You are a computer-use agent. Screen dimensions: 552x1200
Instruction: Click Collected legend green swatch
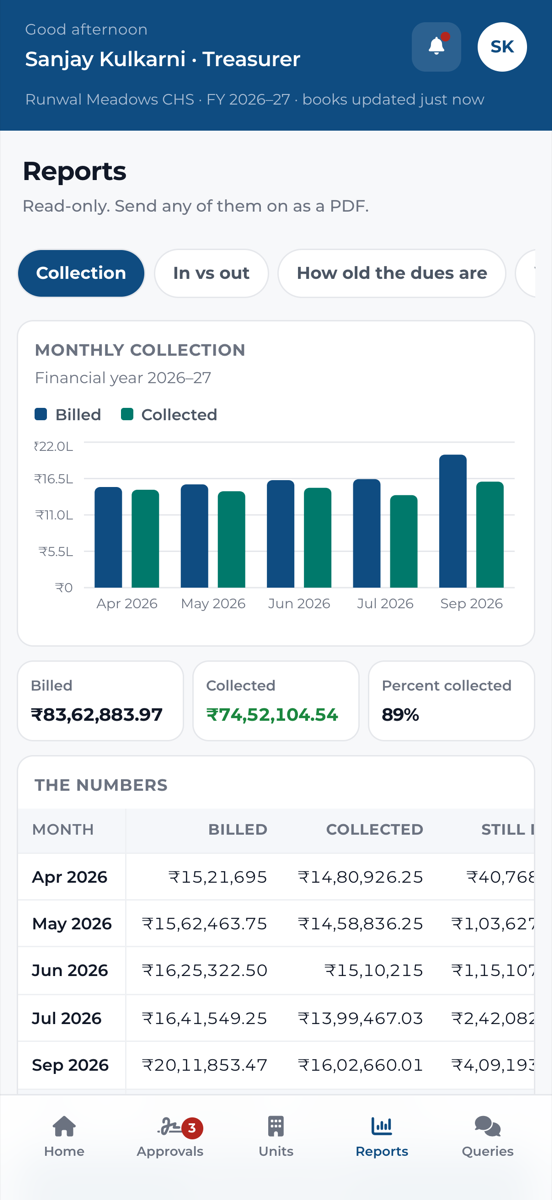127,414
